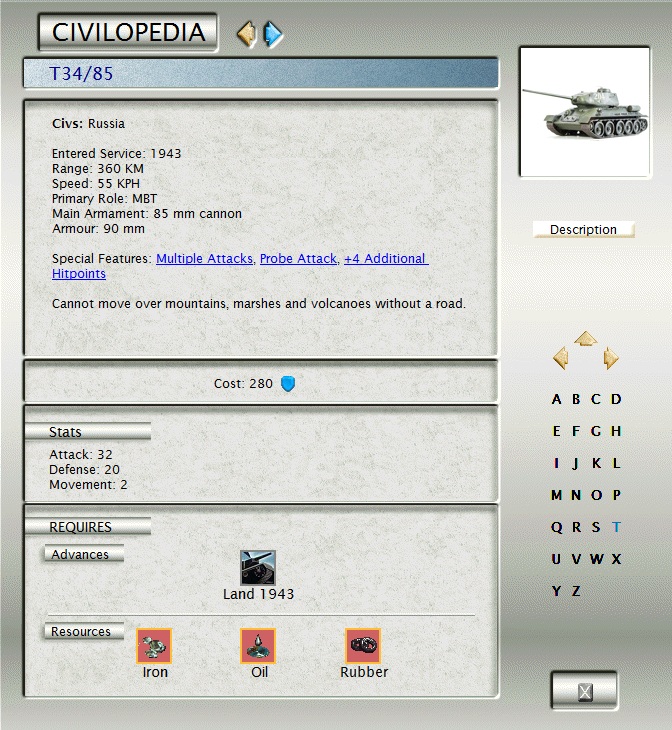Image resolution: width=672 pixels, height=730 pixels.
Task: Go to letter Y in the index
Action: click(557, 591)
